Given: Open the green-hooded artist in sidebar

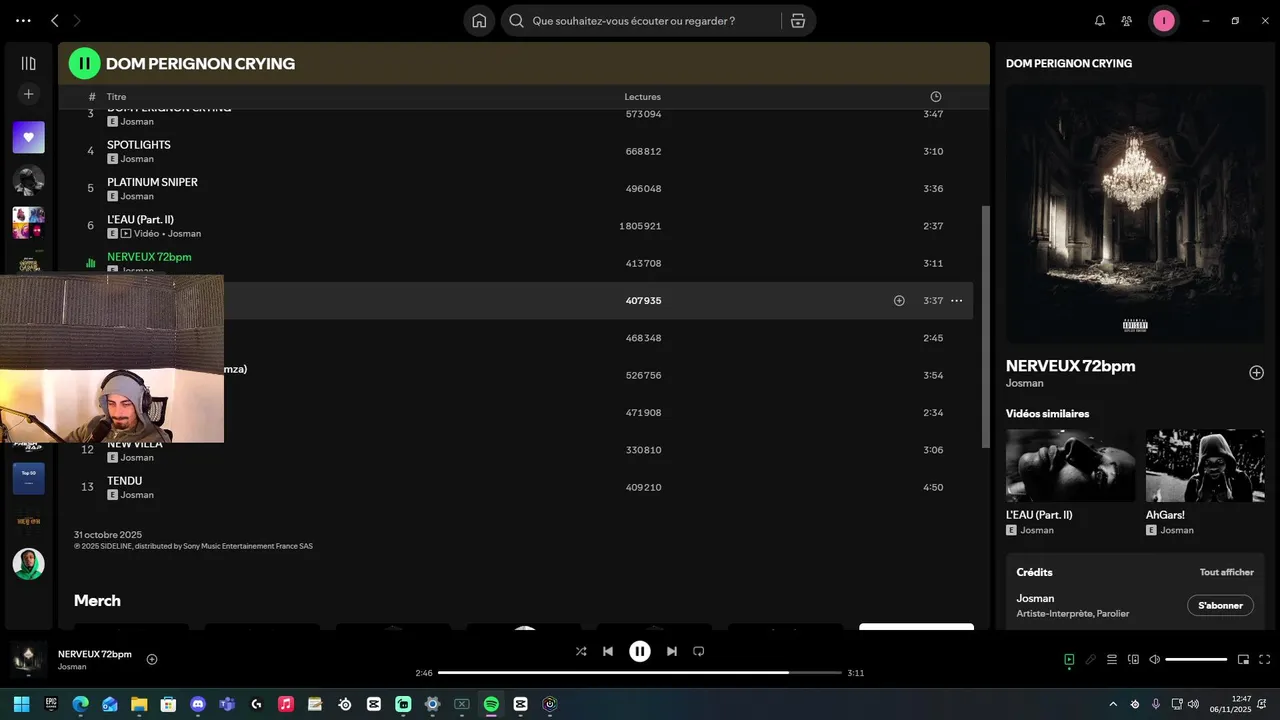Looking at the screenshot, I should coord(28,564).
